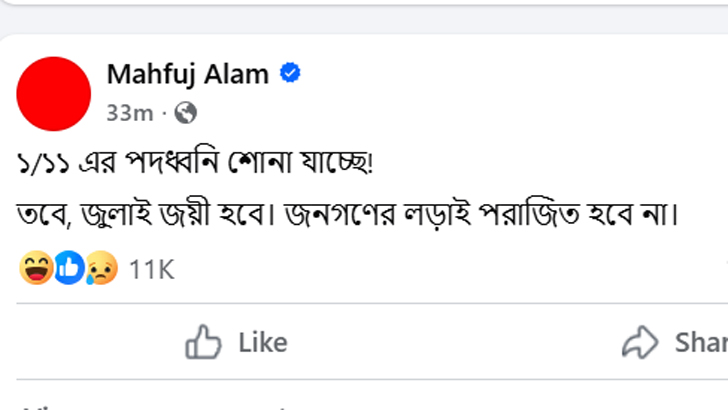The width and height of the screenshot is (728, 410).
Task: Click the Like button label
Action: (263, 343)
